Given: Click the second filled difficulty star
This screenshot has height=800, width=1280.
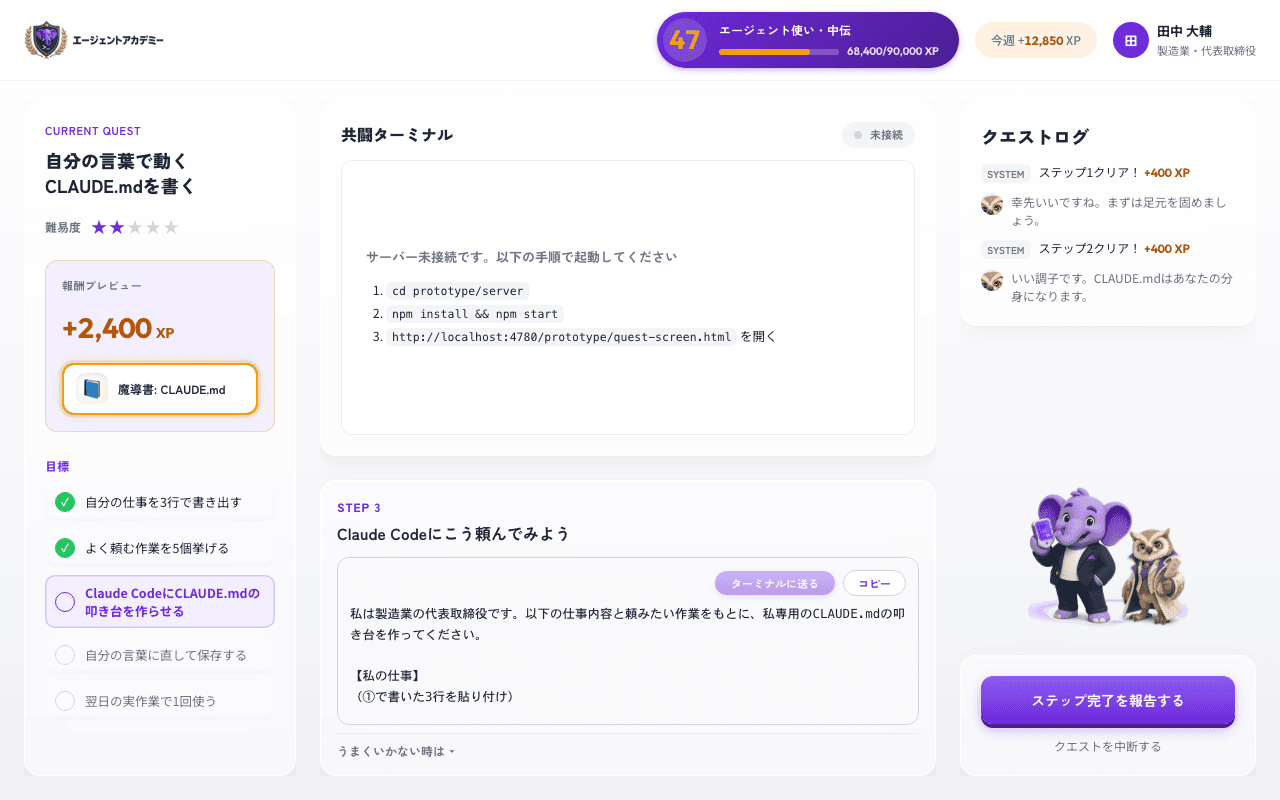Looking at the screenshot, I should point(117,227).
